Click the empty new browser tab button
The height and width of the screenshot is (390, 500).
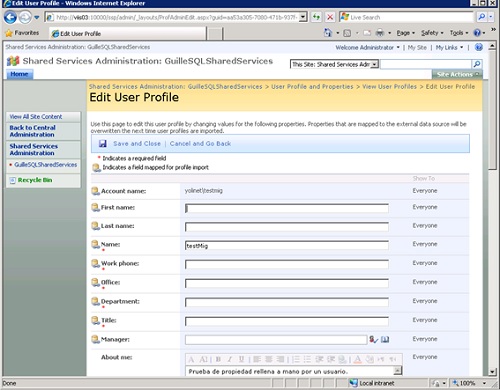point(215,34)
